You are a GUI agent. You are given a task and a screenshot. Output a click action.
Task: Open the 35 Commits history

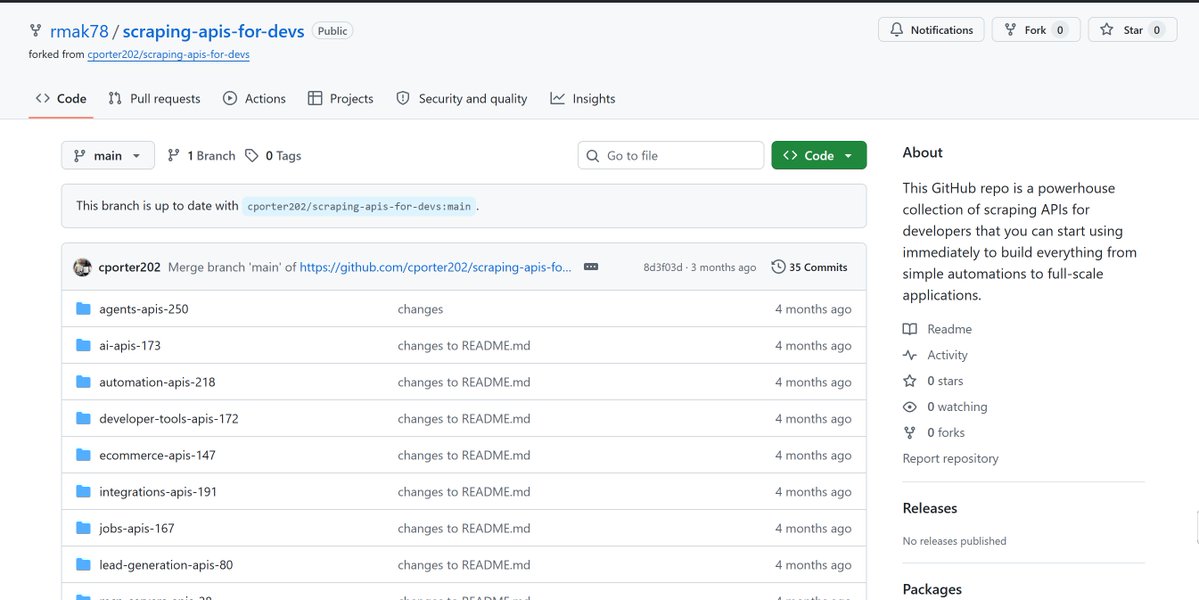[809, 268]
